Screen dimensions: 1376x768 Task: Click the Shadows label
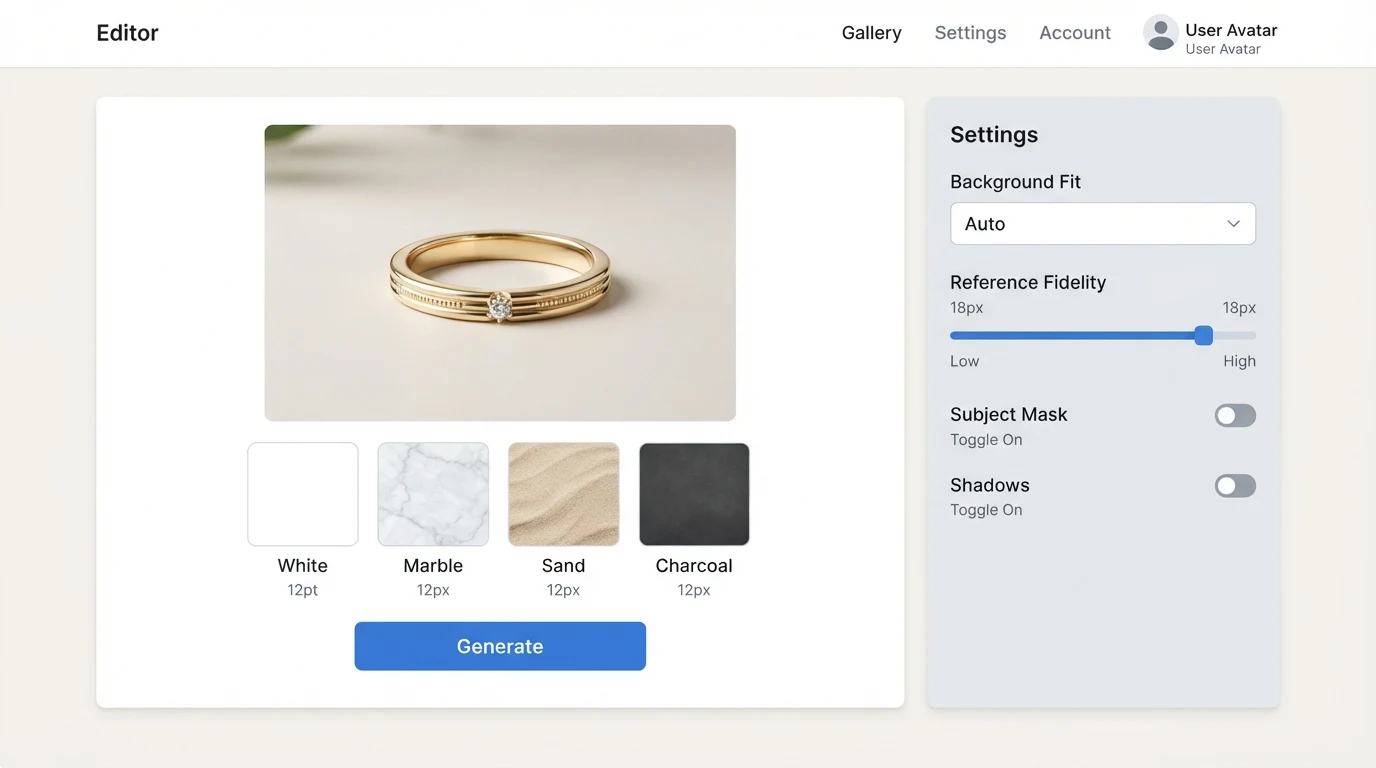point(990,485)
